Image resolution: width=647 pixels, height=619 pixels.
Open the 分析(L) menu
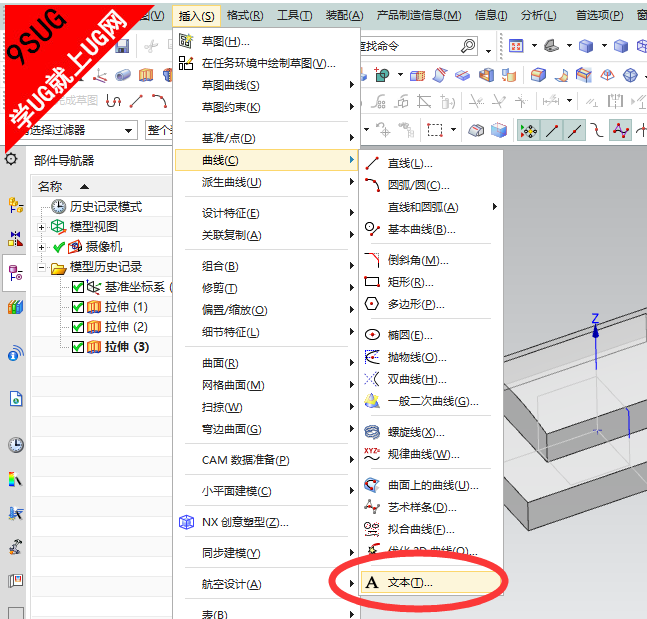click(538, 15)
